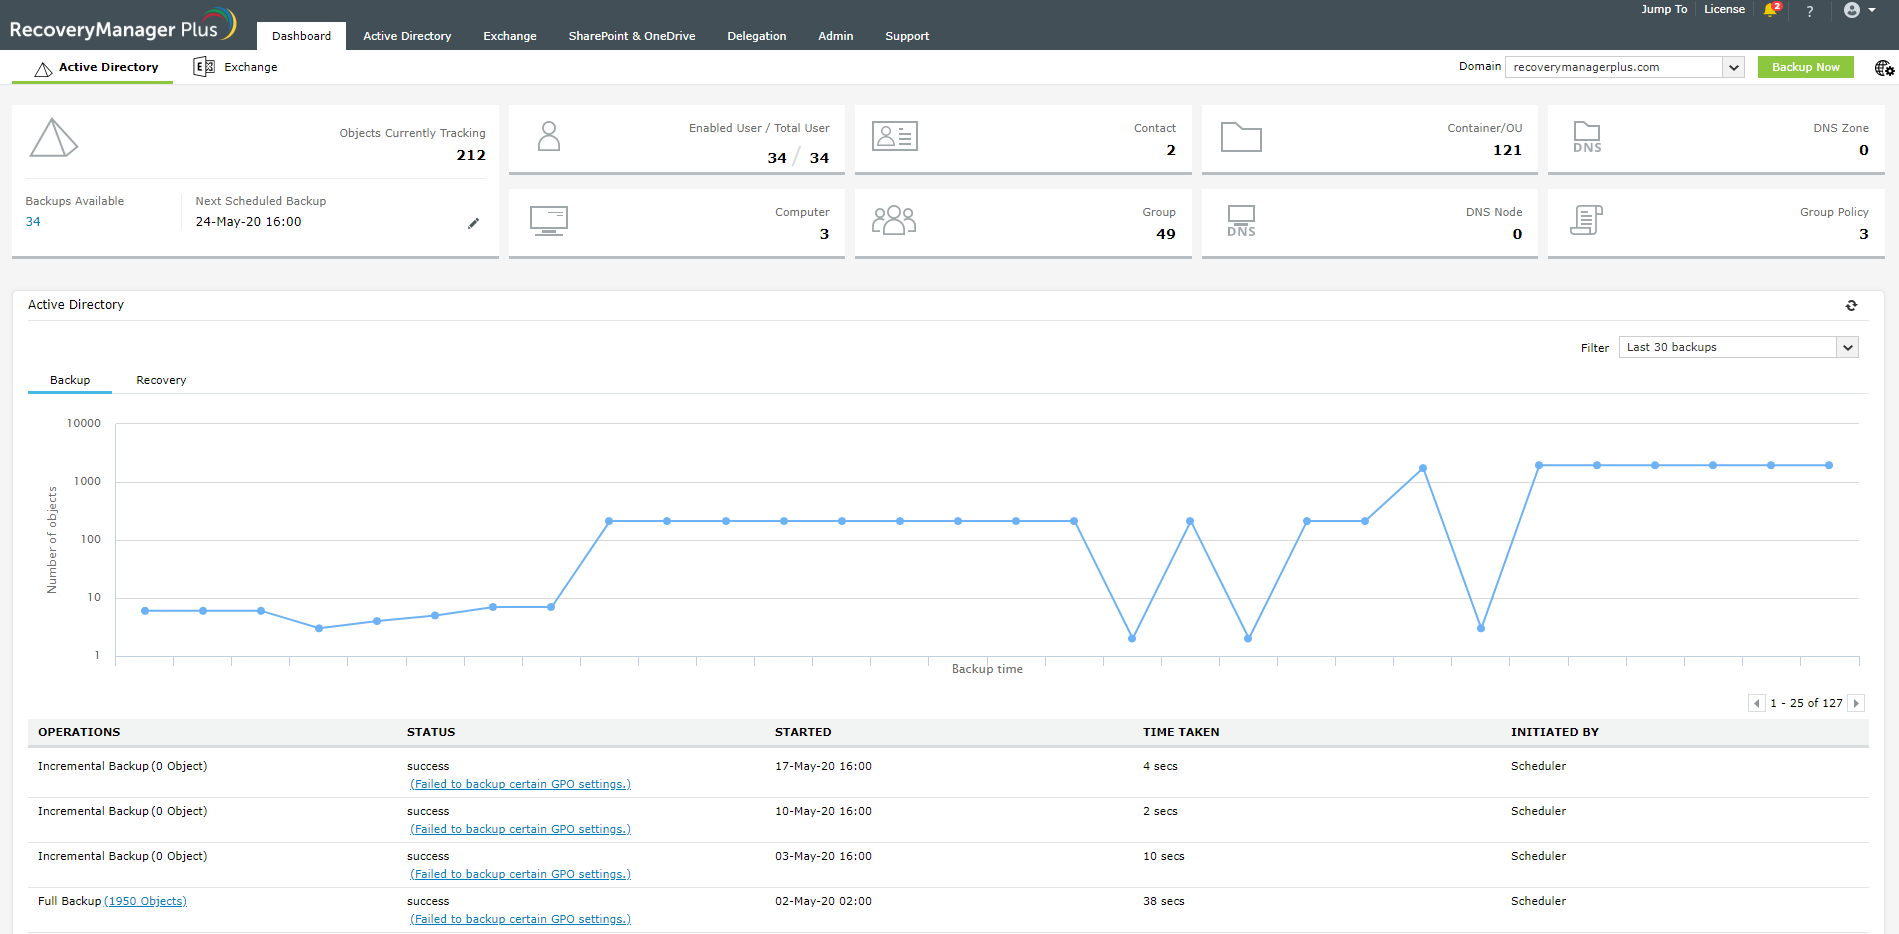Open the SharePoint & OneDrive menu tab
Viewport: 1899px width, 934px height.
pyautogui.click(x=631, y=36)
